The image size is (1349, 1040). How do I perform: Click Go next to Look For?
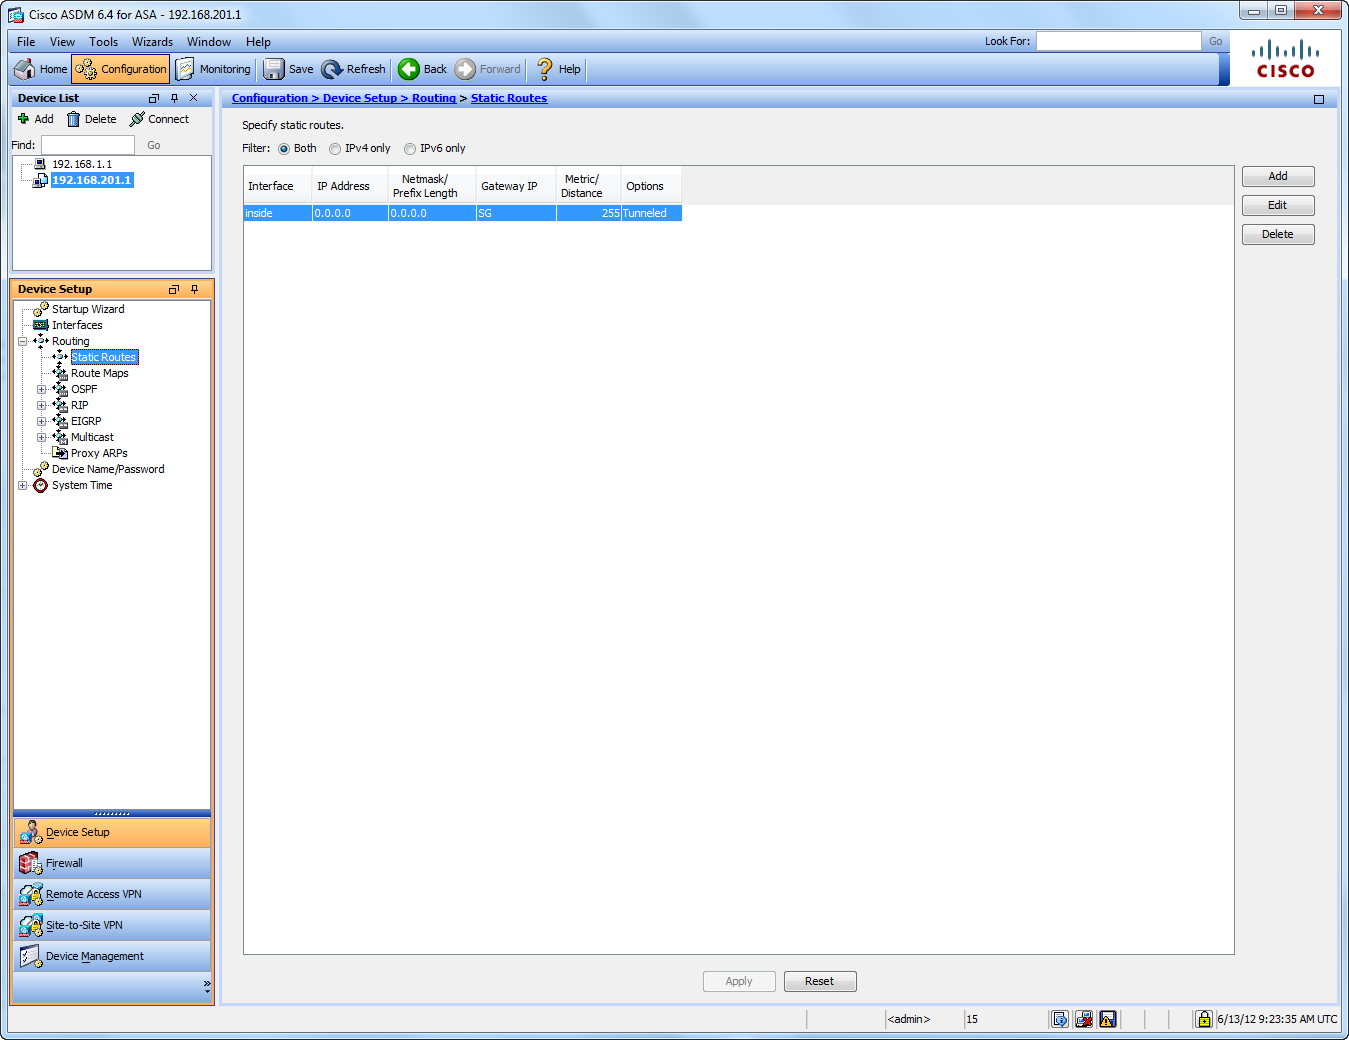pyautogui.click(x=1216, y=41)
